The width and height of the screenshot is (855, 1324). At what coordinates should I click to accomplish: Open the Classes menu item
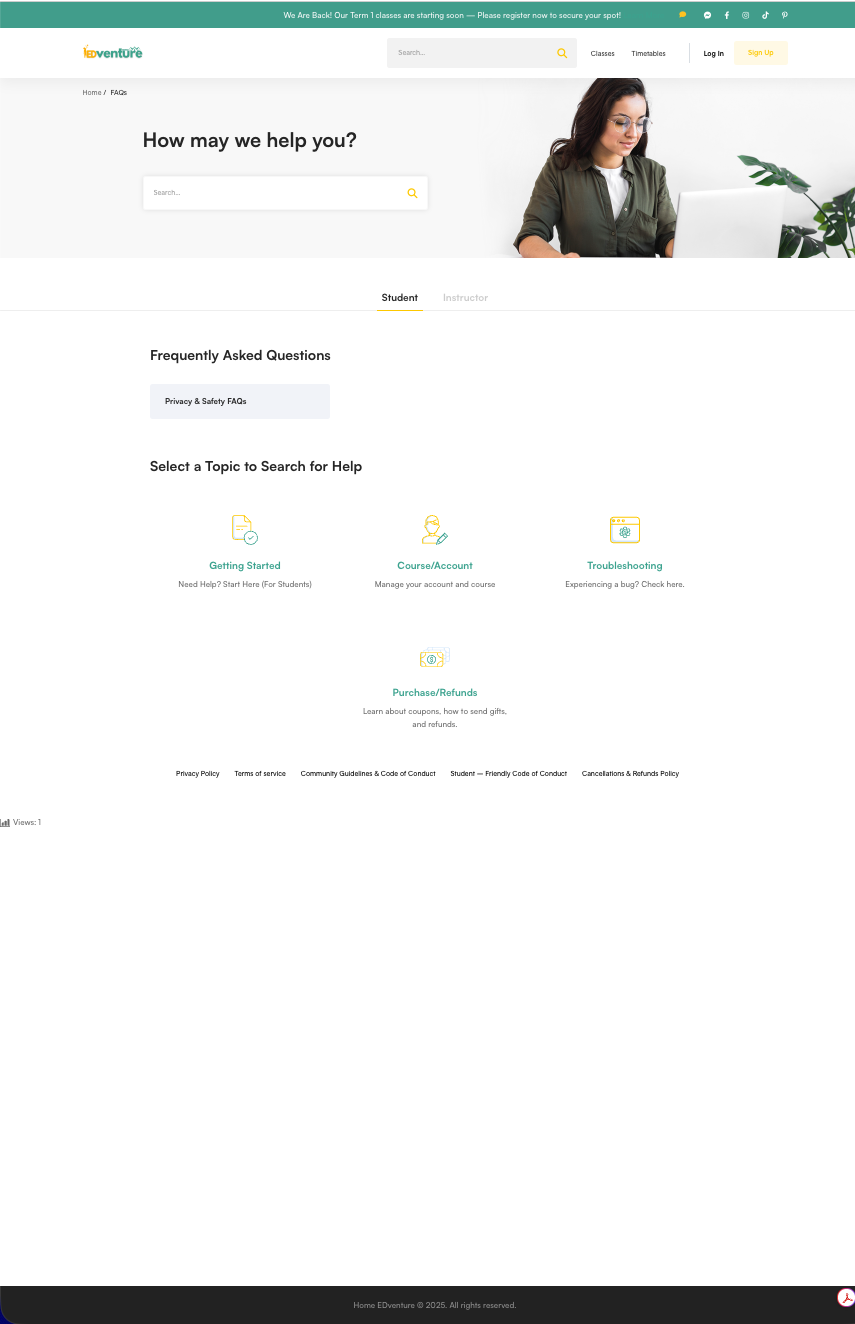(602, 53)
